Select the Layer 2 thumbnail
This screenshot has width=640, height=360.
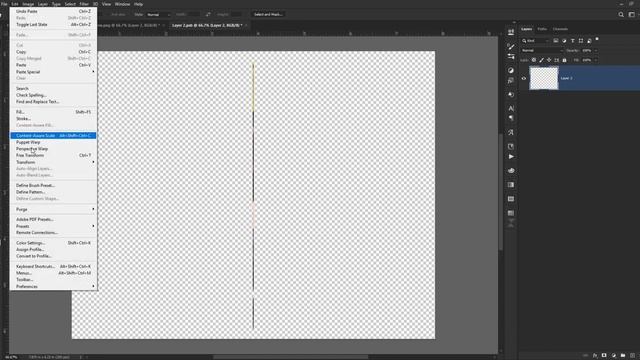[544, 78]
